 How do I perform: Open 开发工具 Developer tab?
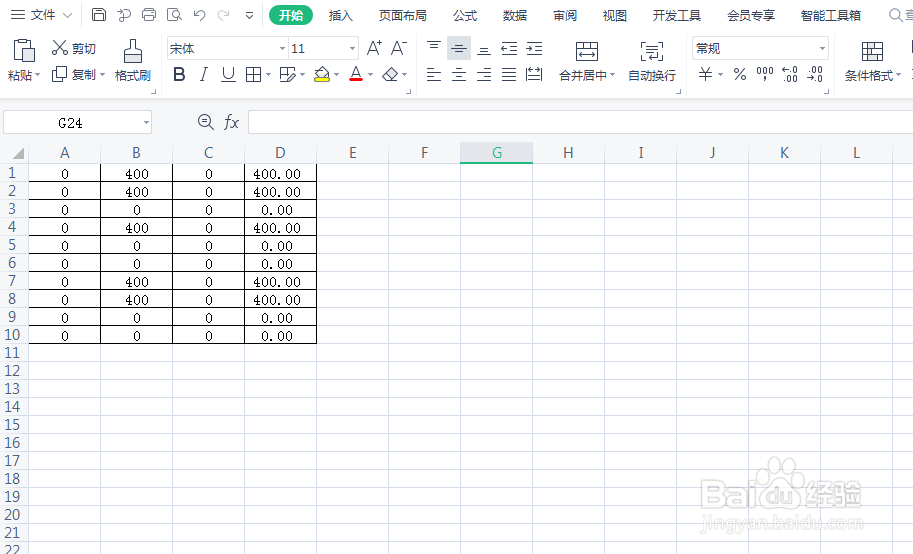point(677,16)
